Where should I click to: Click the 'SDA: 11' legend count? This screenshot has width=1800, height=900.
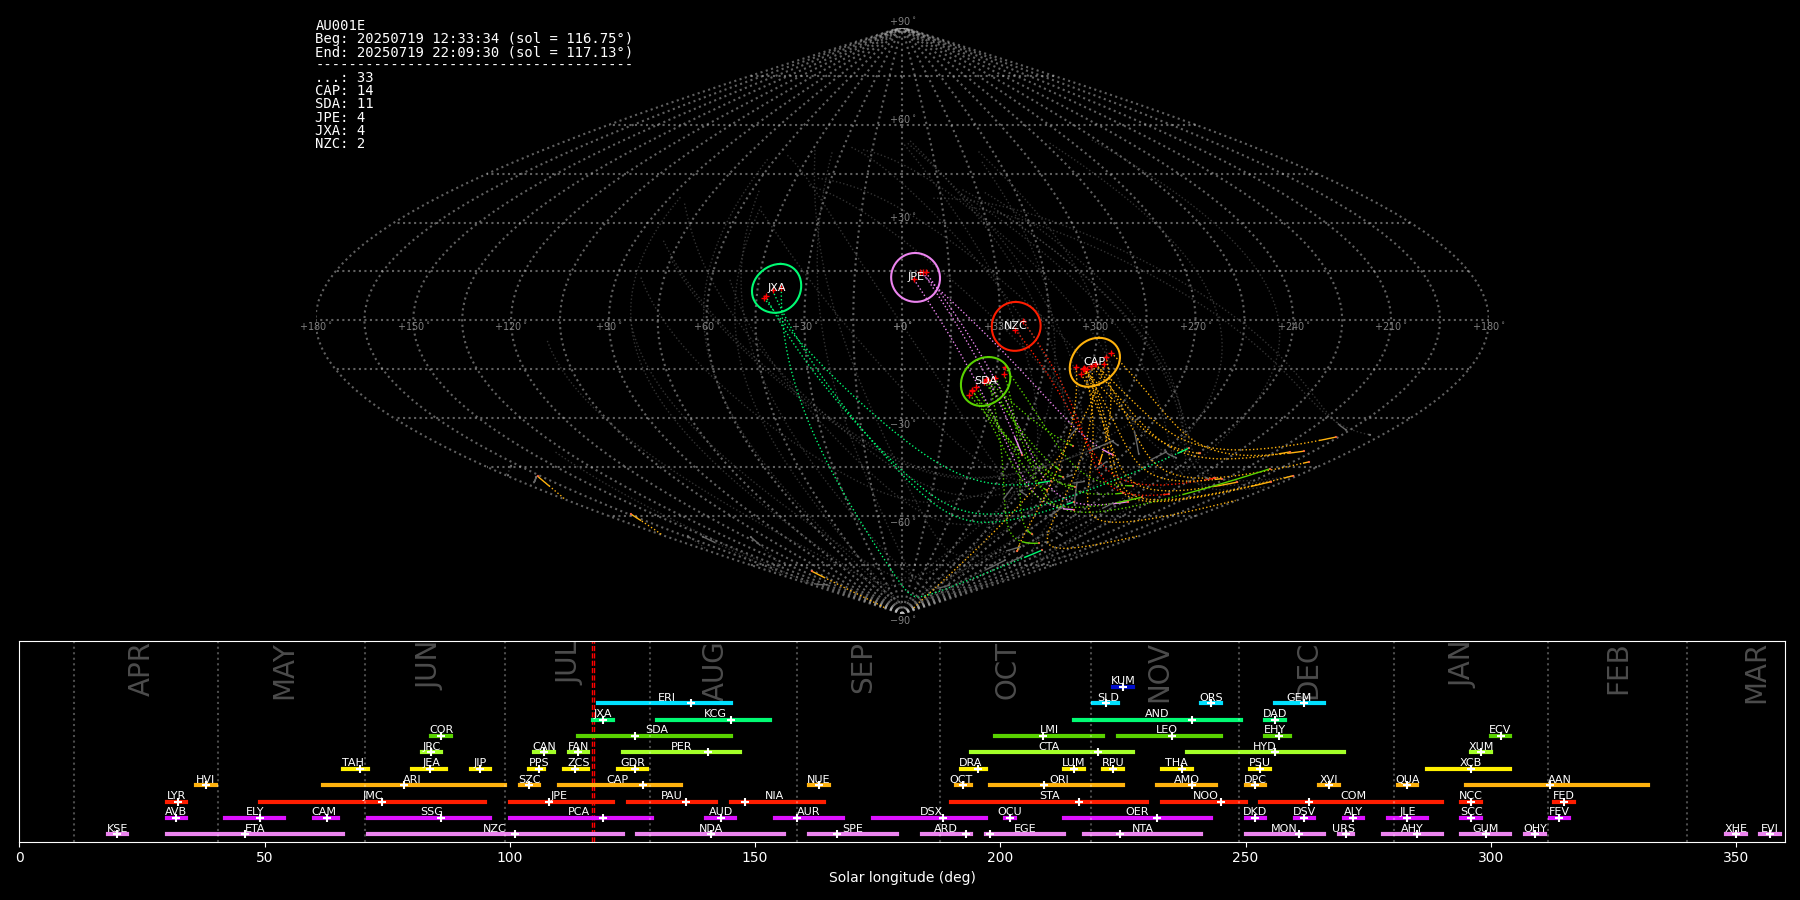[344, 103]
